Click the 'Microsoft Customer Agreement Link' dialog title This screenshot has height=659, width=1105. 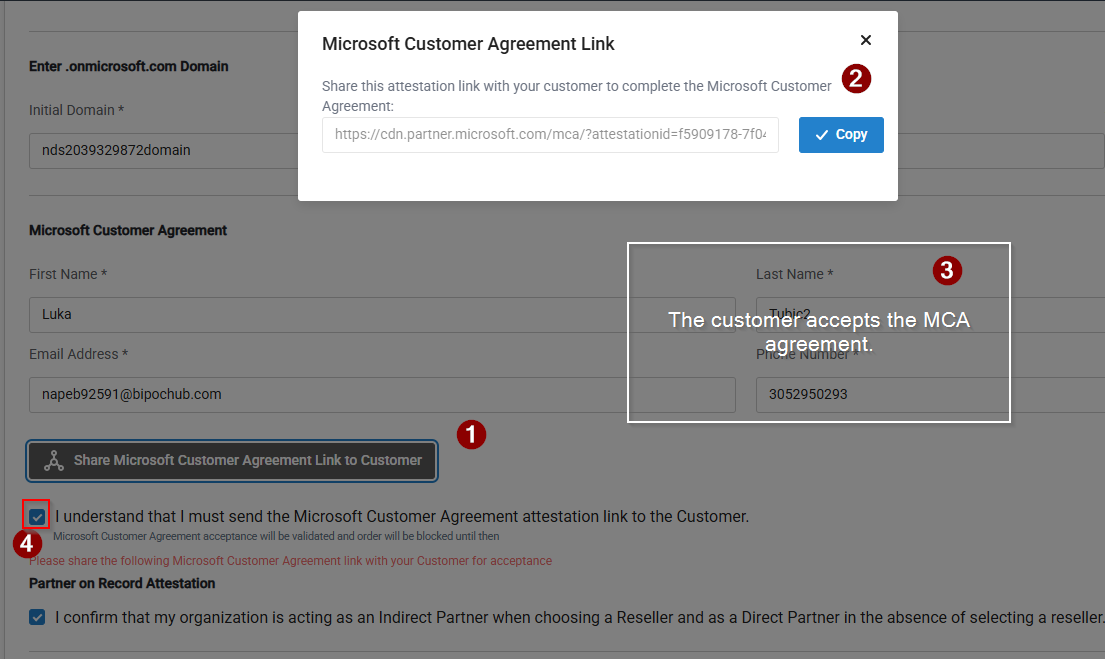pyautogui.click(x=468, y=44)
